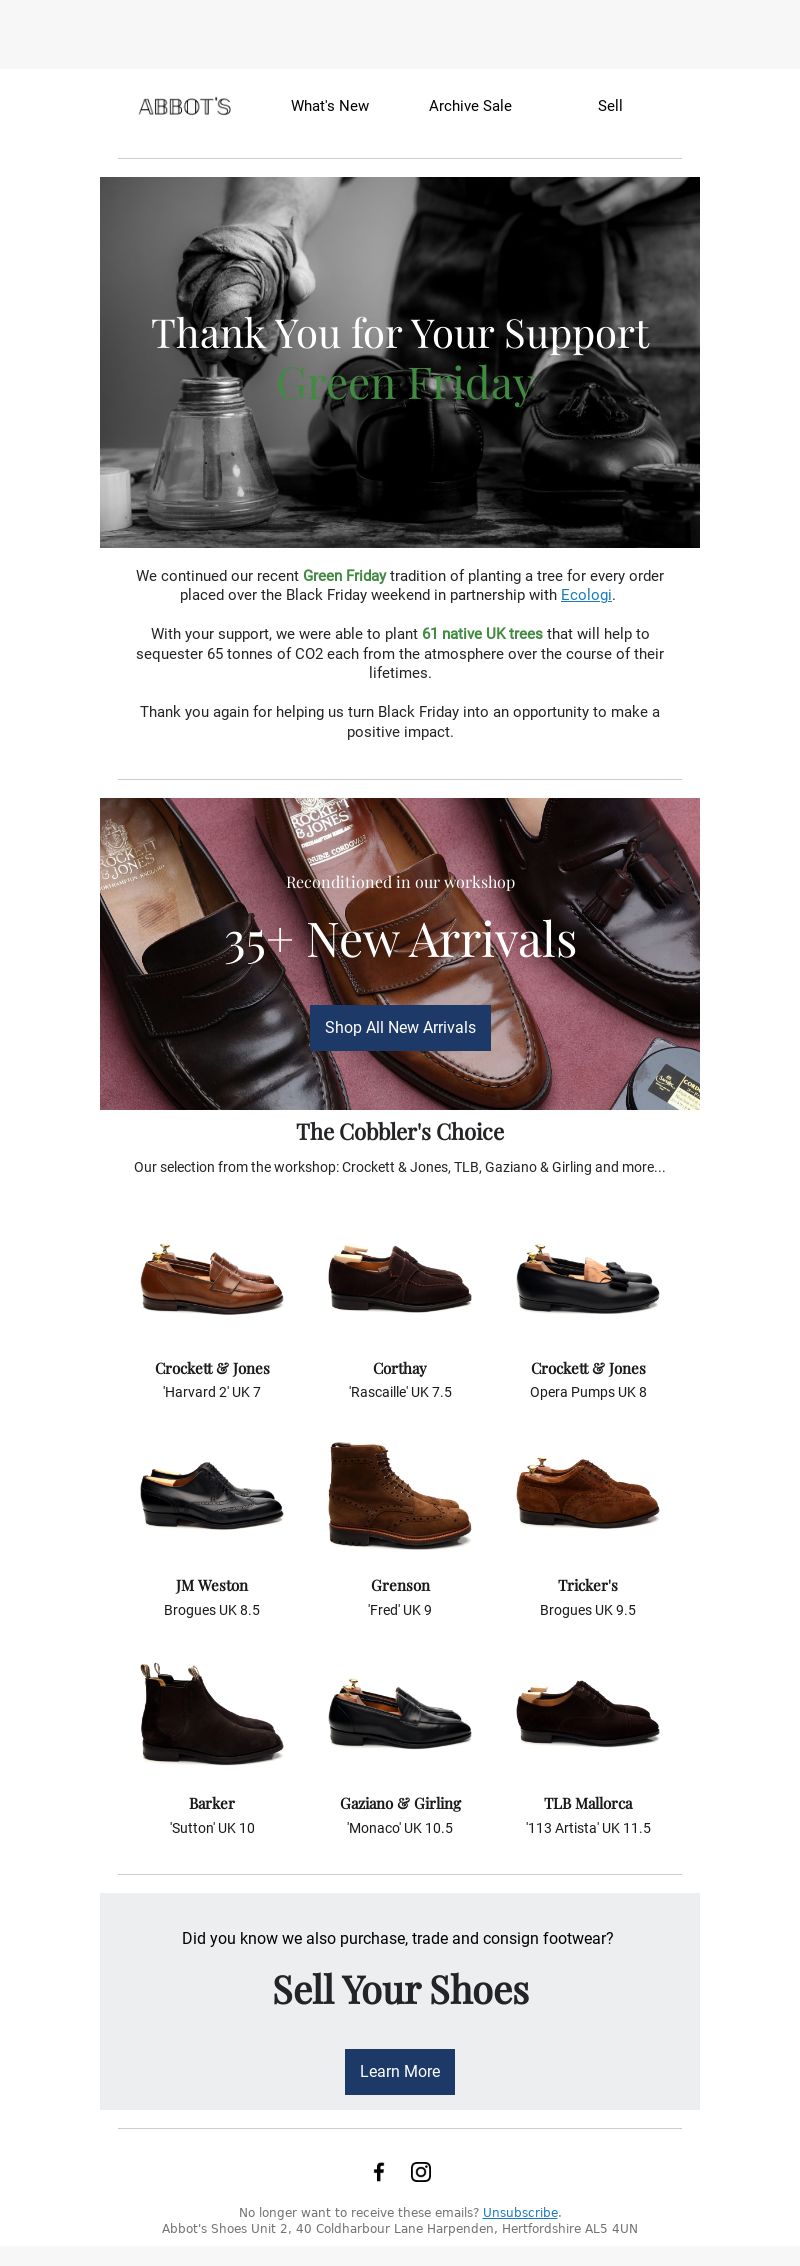Open the Facebook icon link
This screenshot has width=800, height=2266.
tap(379, 2171)
